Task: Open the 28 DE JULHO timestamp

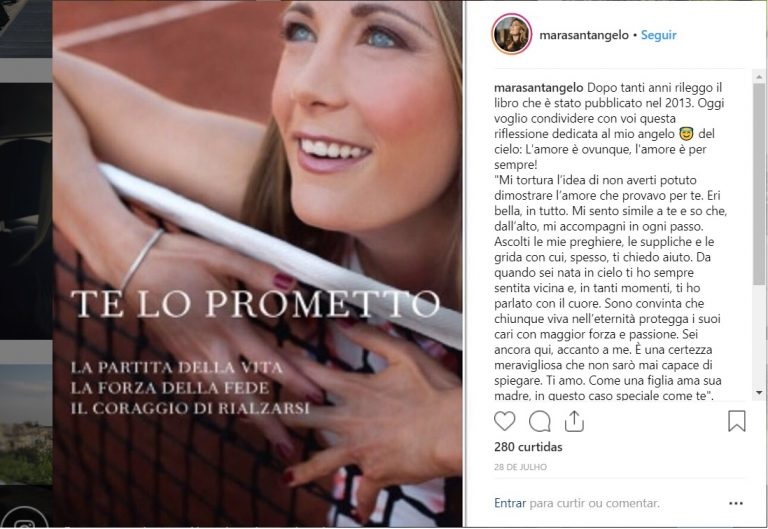Action: click(x=520, y=467)
